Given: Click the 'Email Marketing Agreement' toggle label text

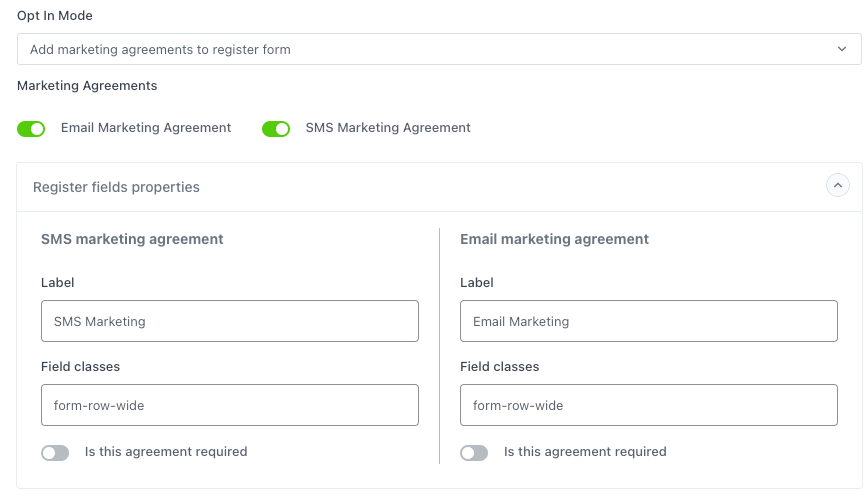Looking at the screenshot, I should tap(146, 128).
